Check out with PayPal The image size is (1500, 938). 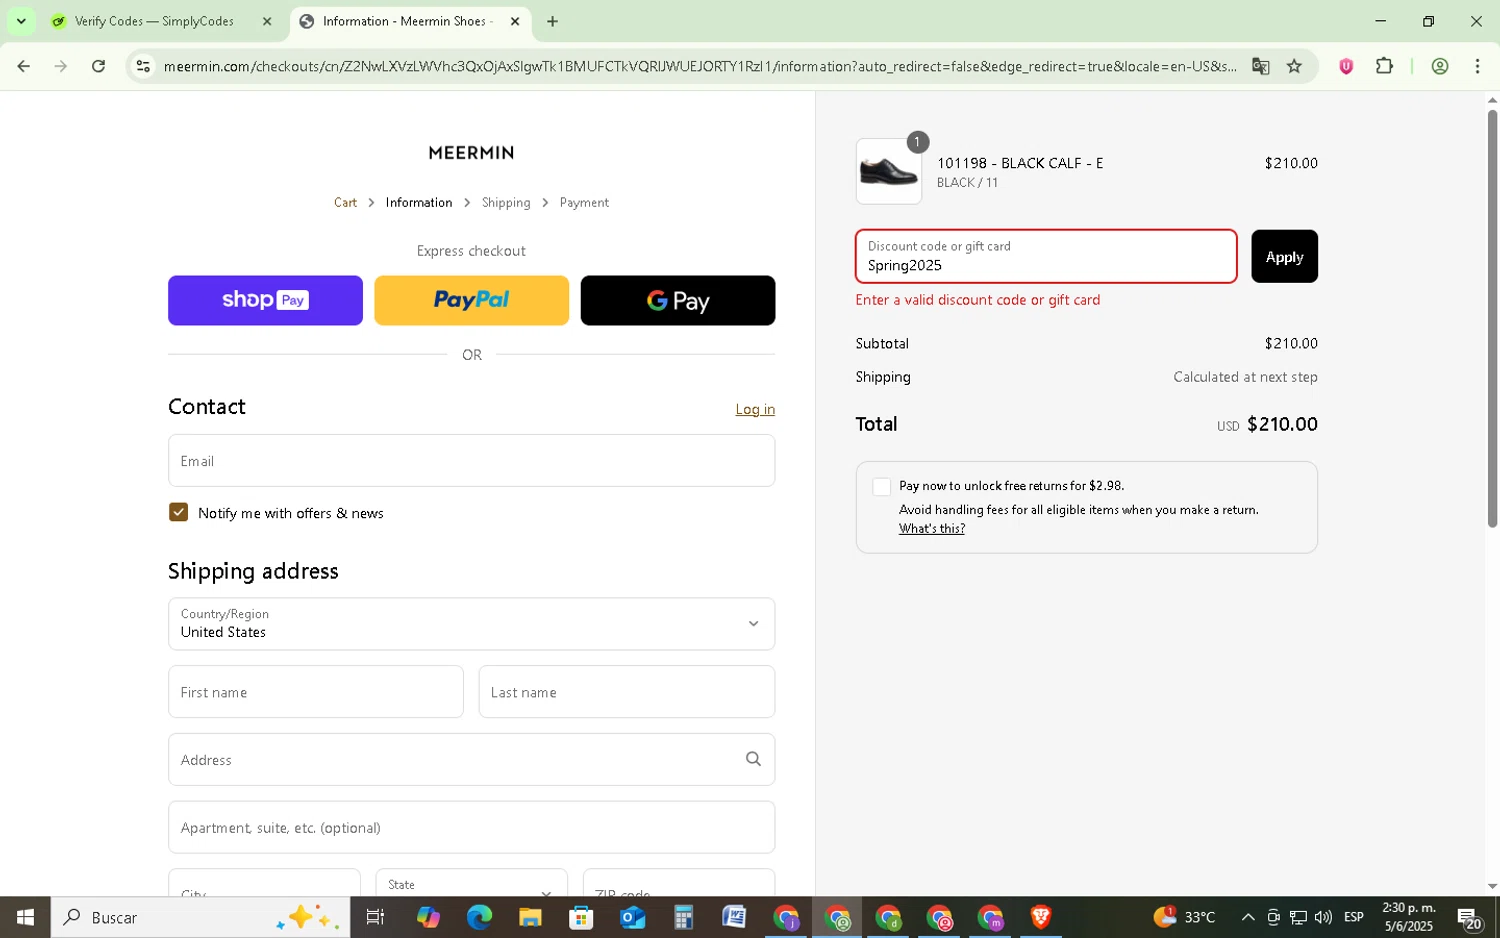point(471,300)
